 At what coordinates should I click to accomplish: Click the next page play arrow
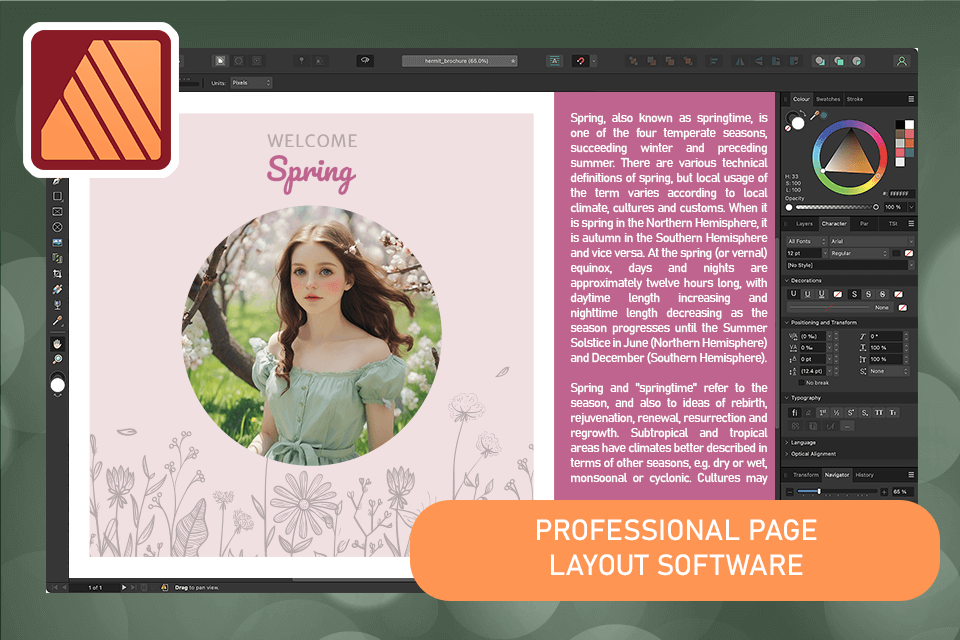click(x=124, y=587)
